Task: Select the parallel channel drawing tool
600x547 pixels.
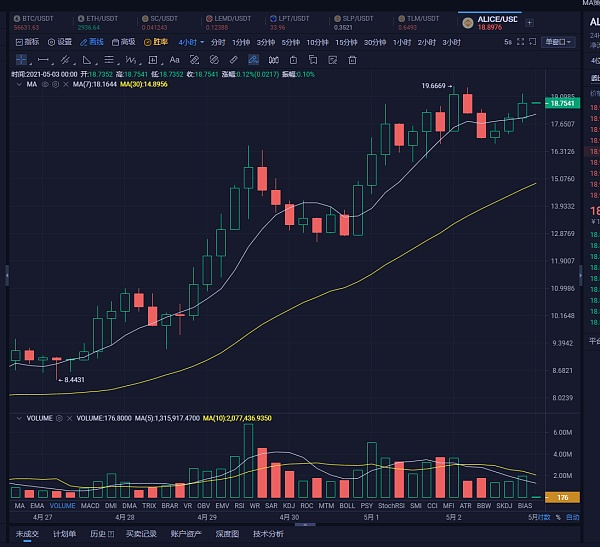Action: [x=65, y=60]
